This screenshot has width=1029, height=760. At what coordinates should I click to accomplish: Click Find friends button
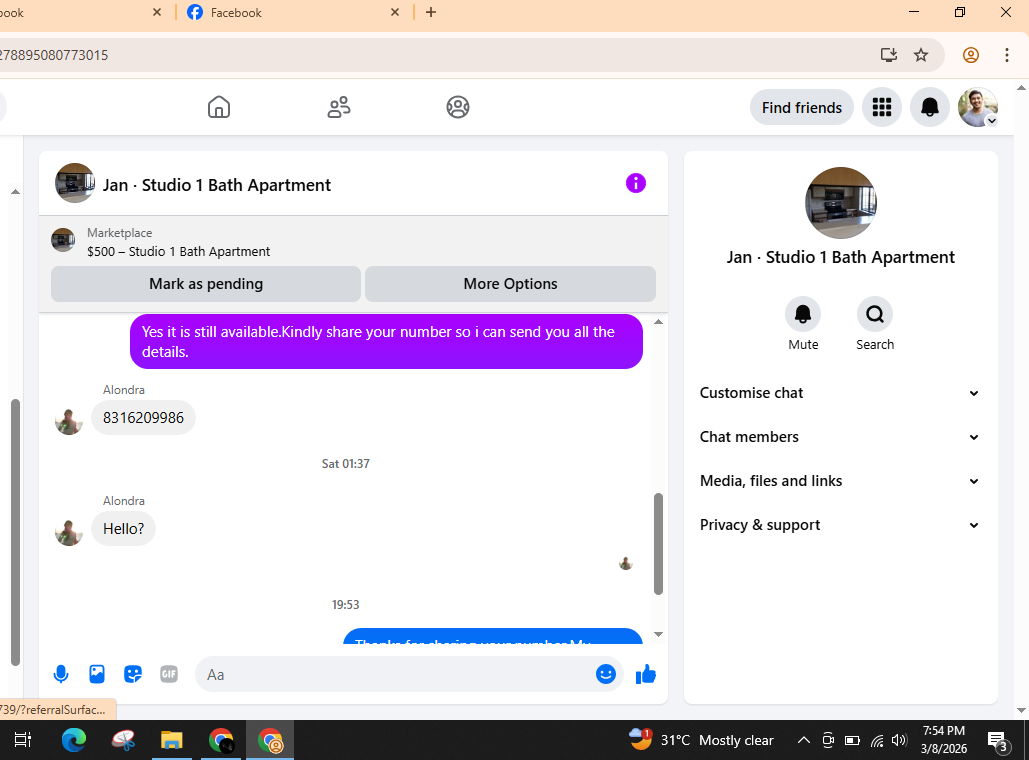[x=801, y=108]
